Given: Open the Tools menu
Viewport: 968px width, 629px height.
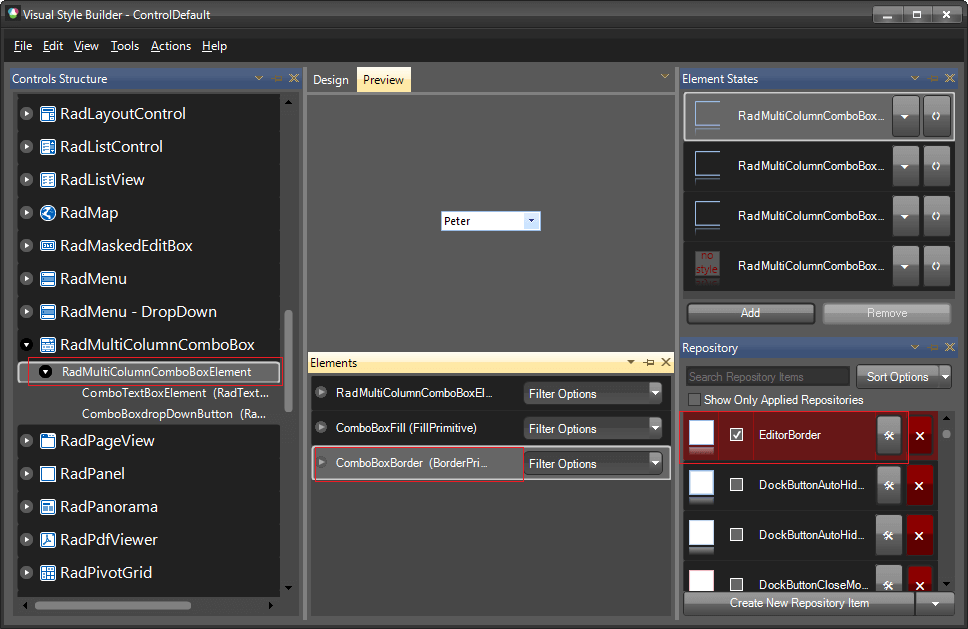Looking at the screenshot, I should [125, 46].
